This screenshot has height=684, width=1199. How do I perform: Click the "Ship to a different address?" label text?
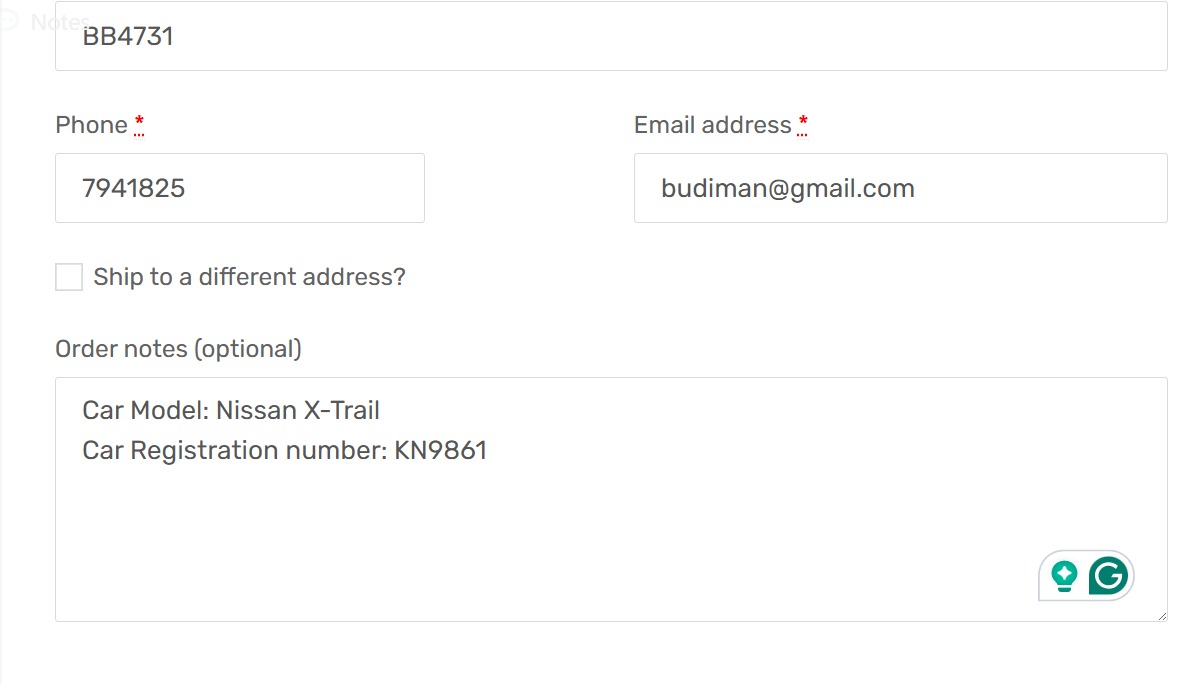[x=249, y=277]
